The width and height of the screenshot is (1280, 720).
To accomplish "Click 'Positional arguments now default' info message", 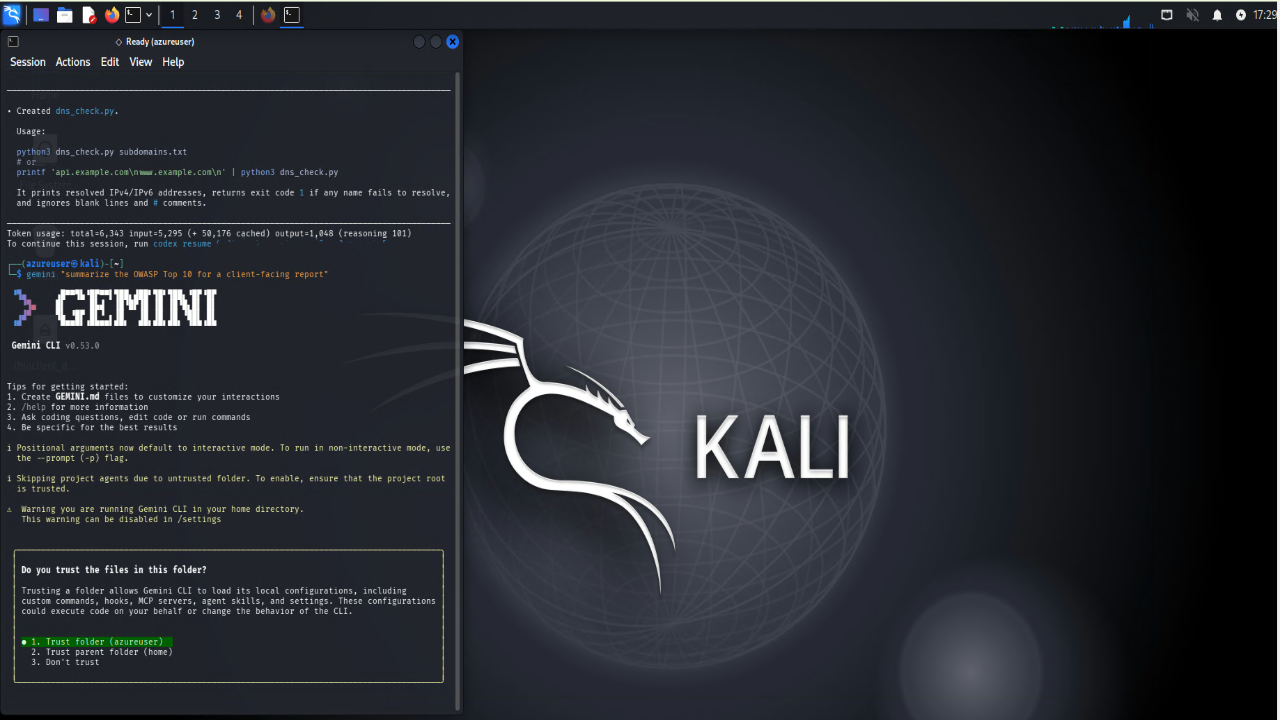I will point(228,453).
